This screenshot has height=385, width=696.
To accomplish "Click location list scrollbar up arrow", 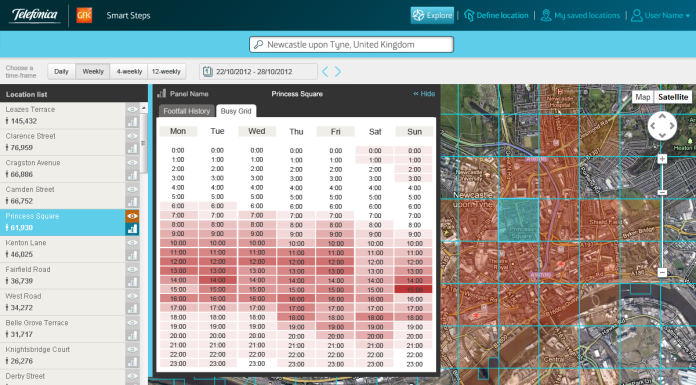I will [144, 108].
